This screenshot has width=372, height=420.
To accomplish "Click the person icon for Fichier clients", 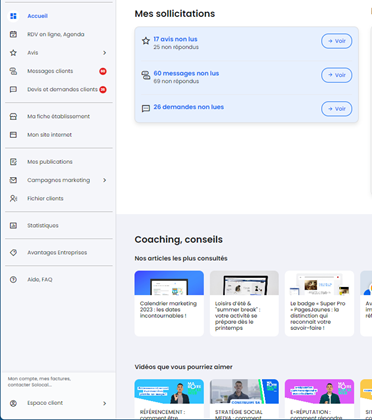I will point(13,198).
